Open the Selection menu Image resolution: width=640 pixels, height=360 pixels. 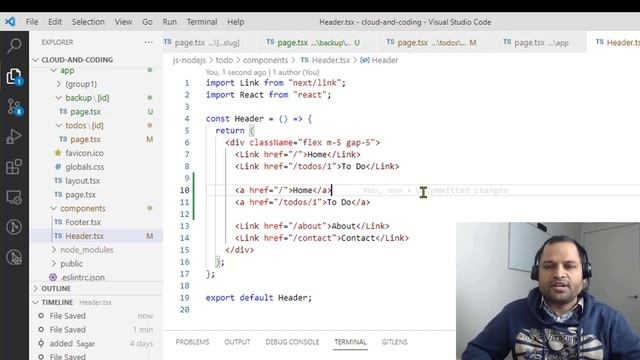click(88, 22)
